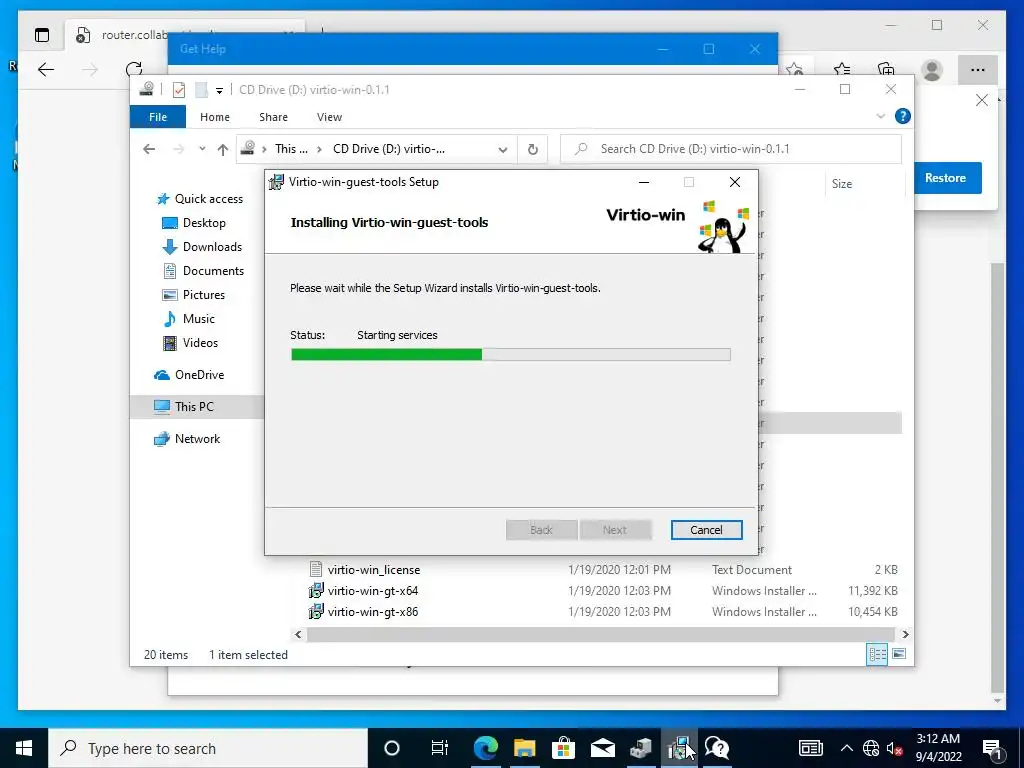Screen dimensions: 1024x768
Task: Open the Windows Start menu
Action: pyautogui.click(x=24, y=748)
